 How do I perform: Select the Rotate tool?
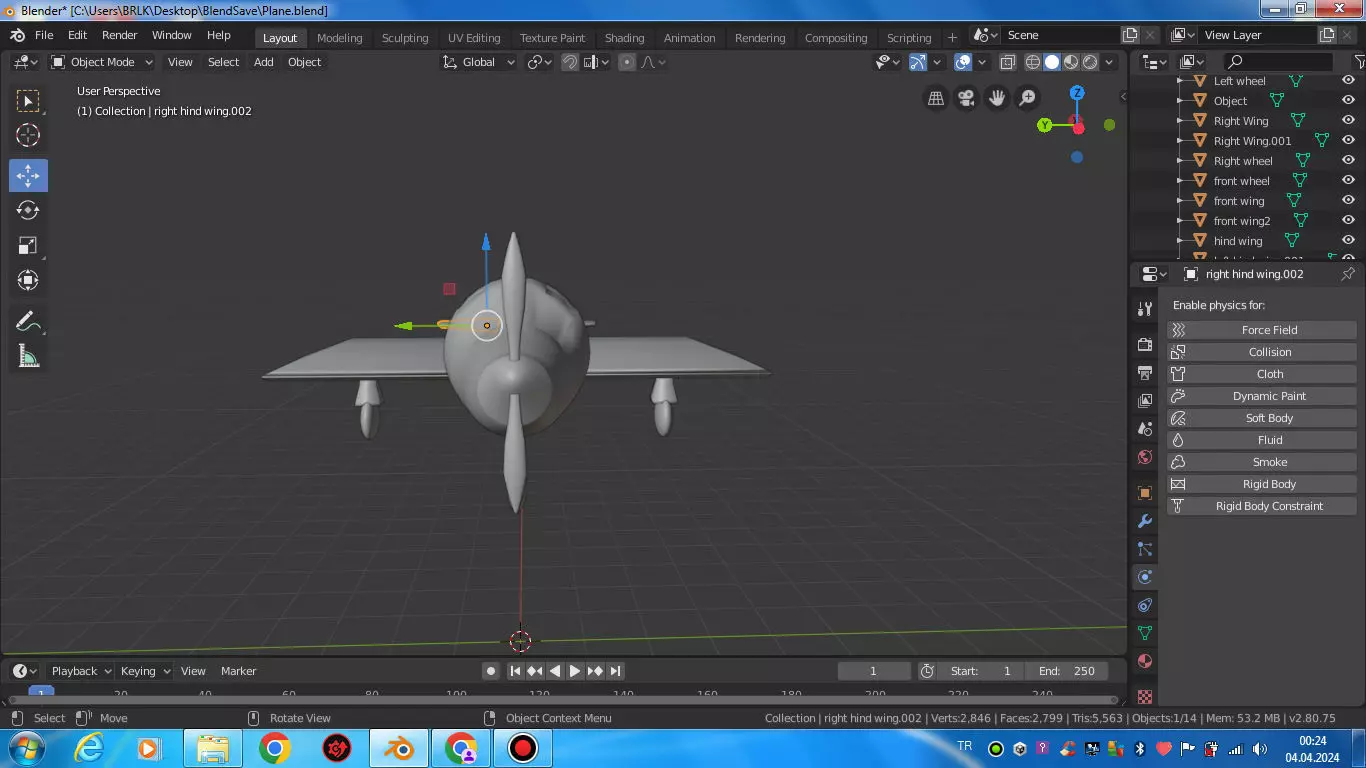click(28, 210)
